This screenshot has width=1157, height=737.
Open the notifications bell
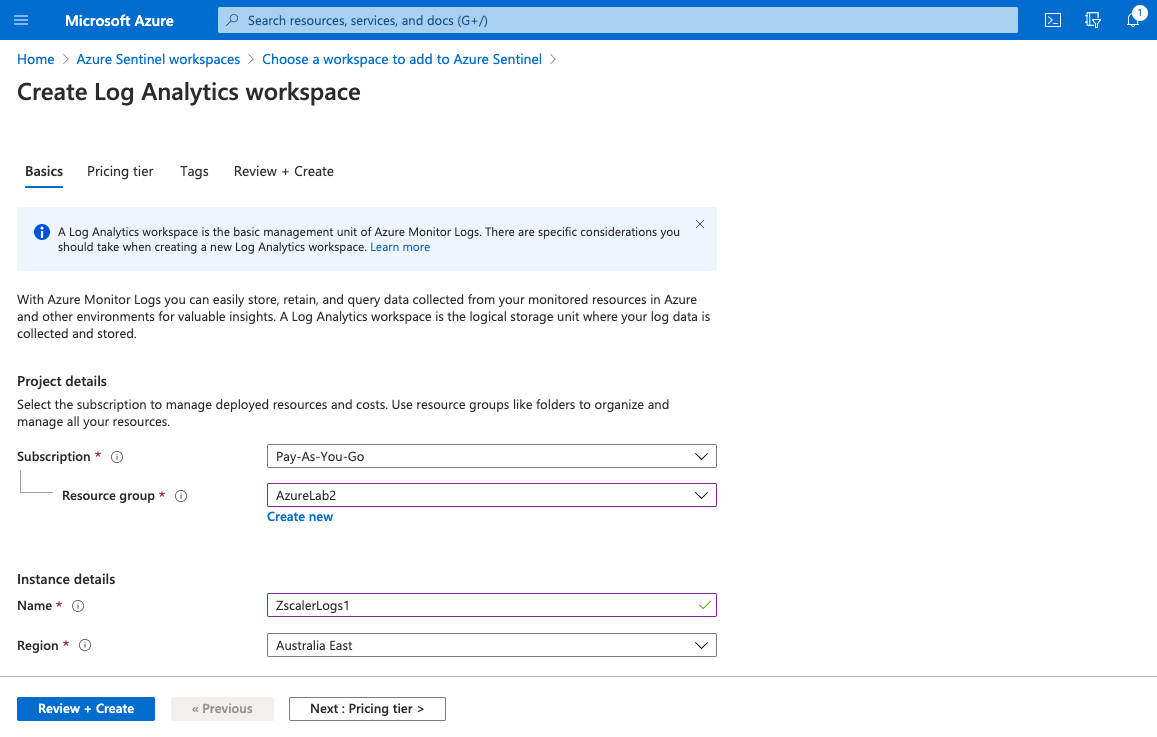pyautogui.click(x=1133, y=20)
